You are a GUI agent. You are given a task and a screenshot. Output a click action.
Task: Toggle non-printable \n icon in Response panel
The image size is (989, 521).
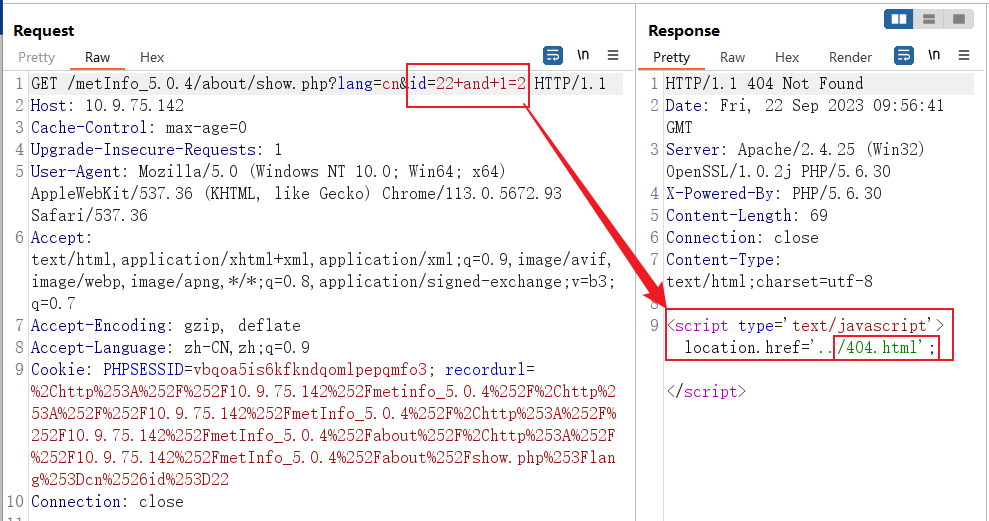click(x=934, y=56)
